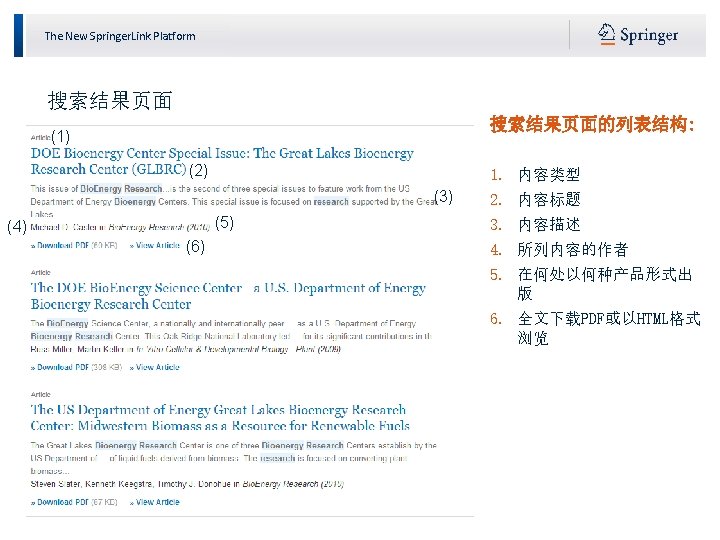This screenshot has width=720, height=540.
Task: Click the author line Steven Slater, Kenneth Keegstra
Action: pyautogui.click(x=187, y=484)
